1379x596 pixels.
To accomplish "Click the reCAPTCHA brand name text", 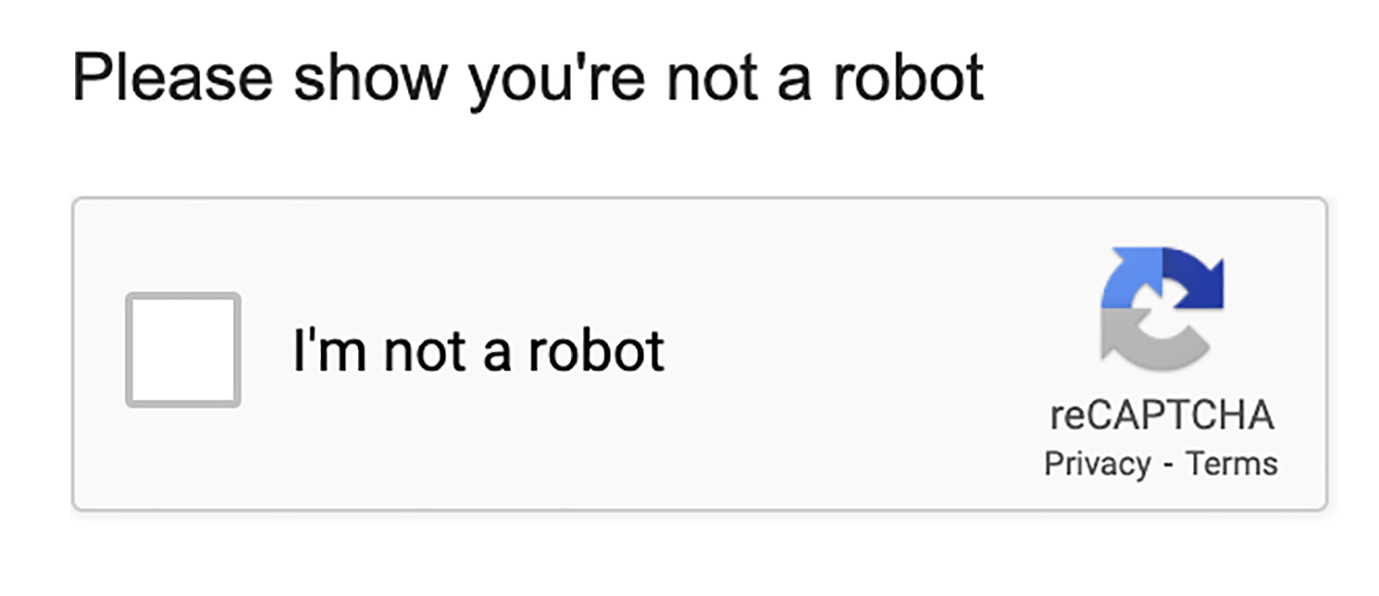I will 1162,415.
